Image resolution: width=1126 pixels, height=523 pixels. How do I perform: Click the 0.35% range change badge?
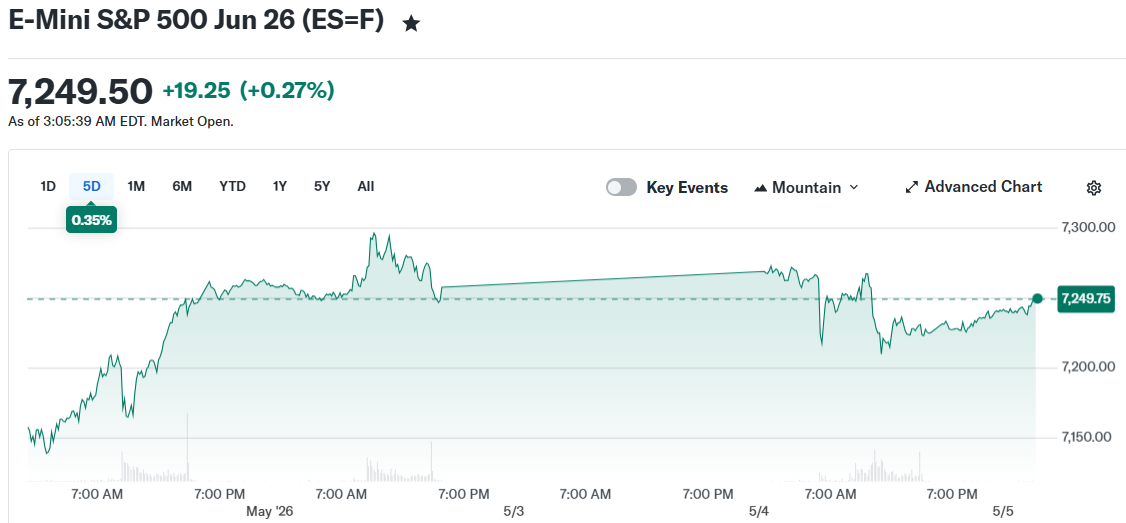(x=92, y=221)
